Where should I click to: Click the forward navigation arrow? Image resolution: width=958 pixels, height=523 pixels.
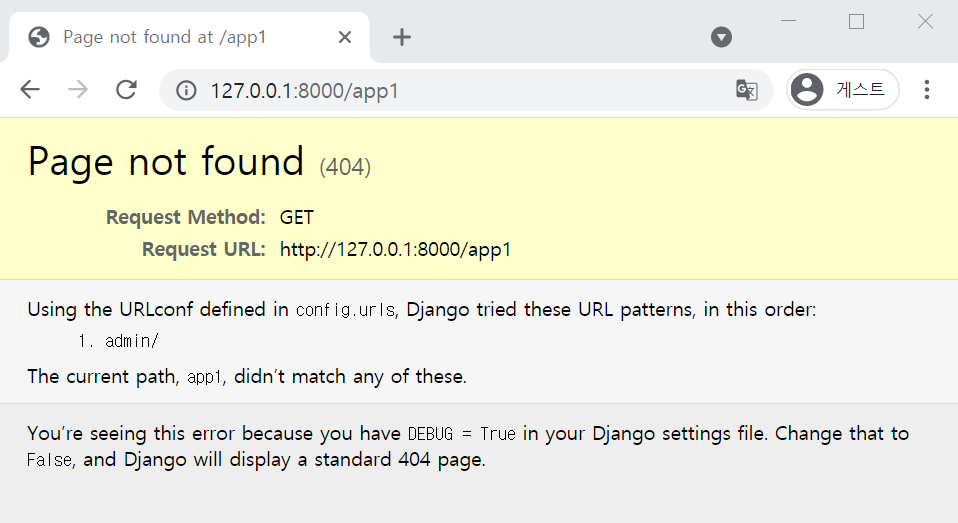coord(78,90)
